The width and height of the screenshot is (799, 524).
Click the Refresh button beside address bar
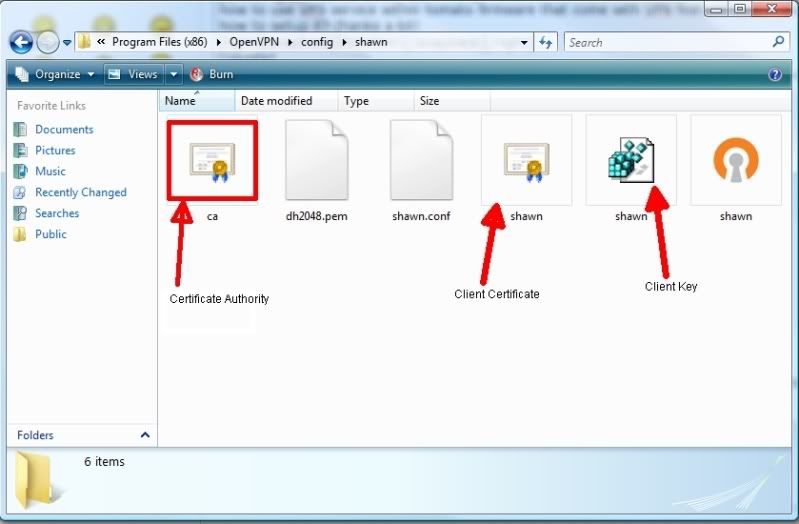click(x=546, y=42)
